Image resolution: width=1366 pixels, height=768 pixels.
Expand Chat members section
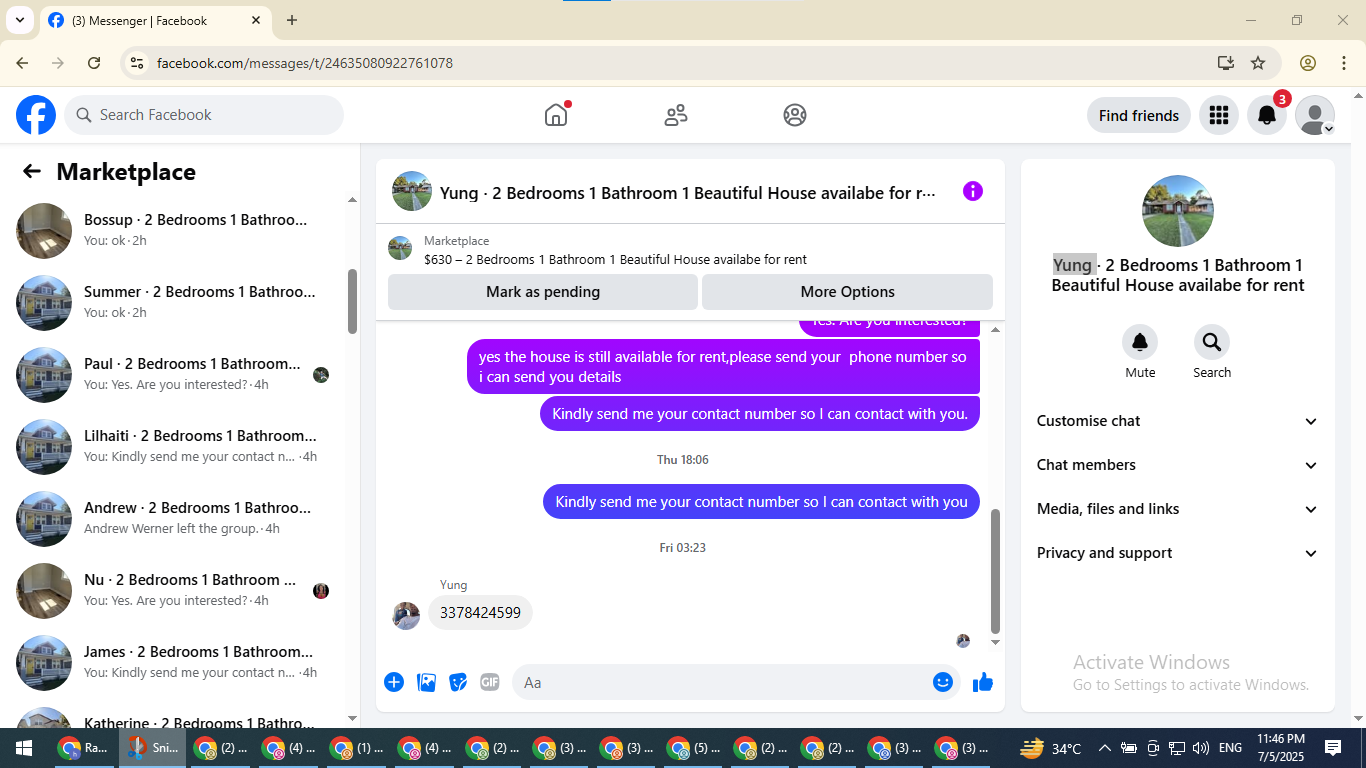(1178, 465)
